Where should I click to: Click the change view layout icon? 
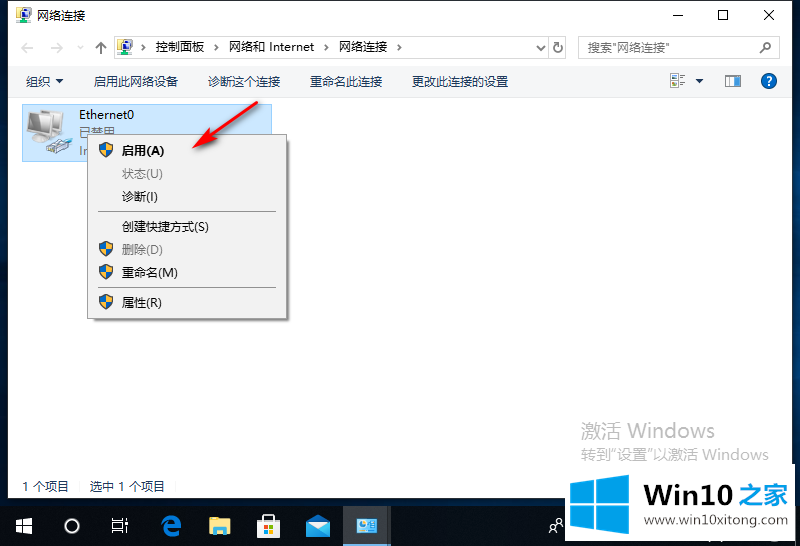click(x=677, y=81)
